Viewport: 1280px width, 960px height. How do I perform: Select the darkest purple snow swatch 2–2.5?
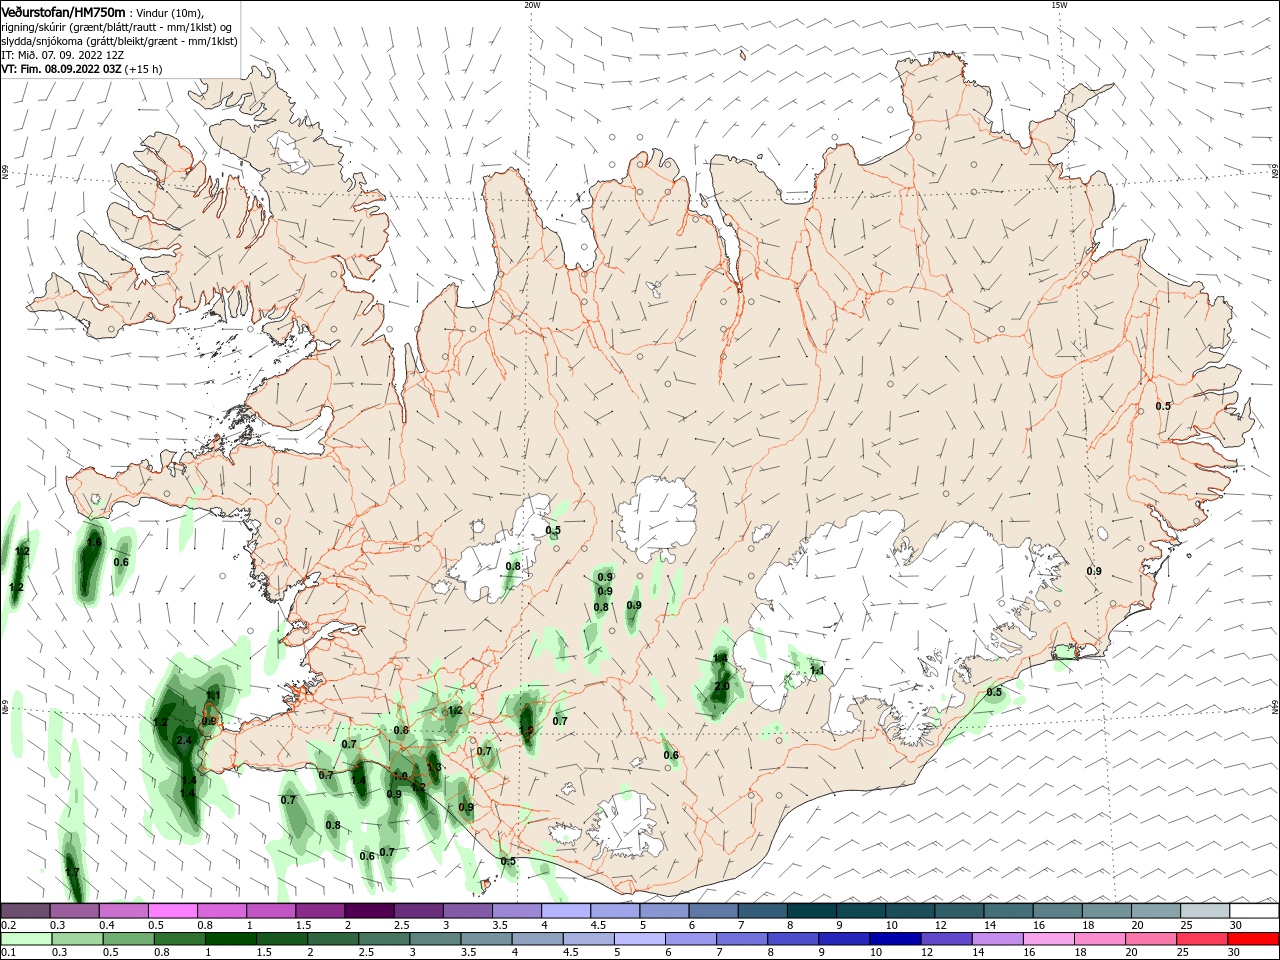click(x=370, y=911)
